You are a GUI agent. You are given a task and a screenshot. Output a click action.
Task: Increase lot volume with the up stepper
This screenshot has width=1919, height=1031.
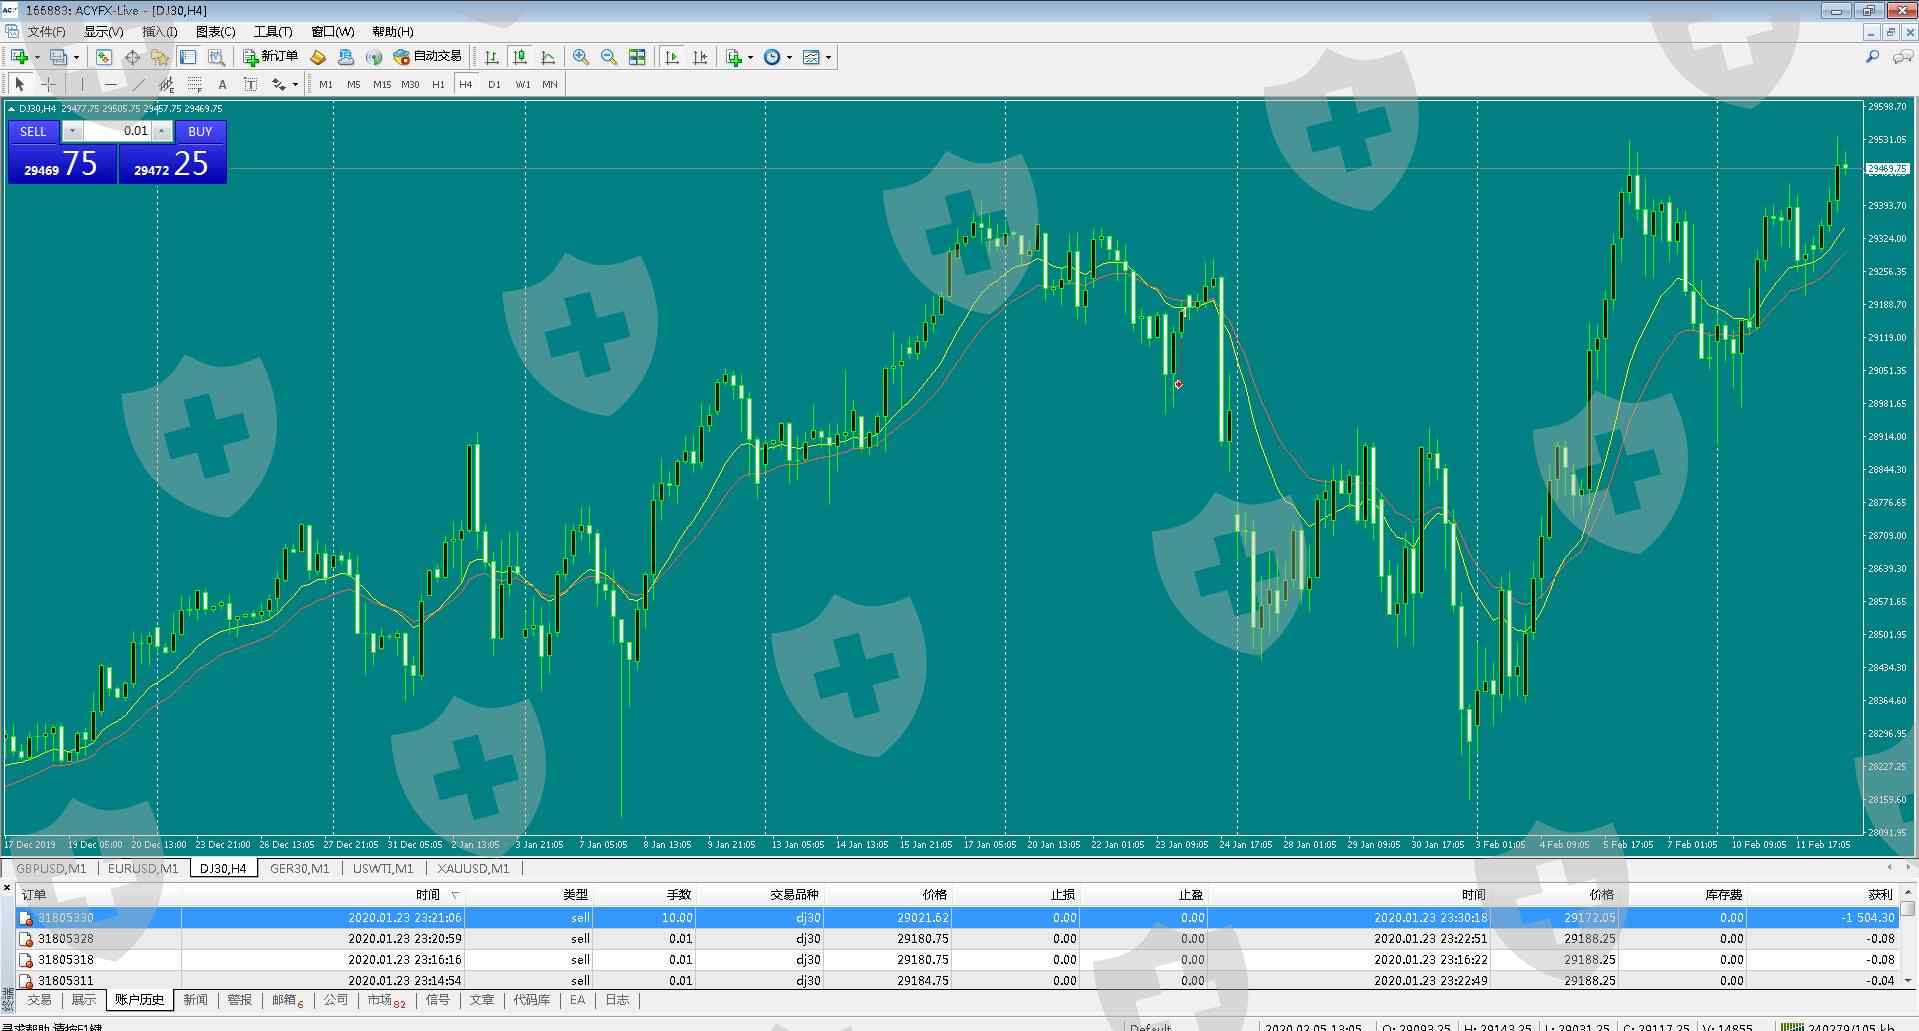162,131
